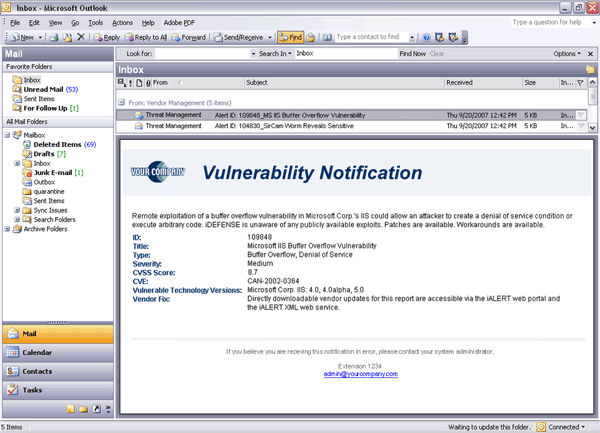Click the blue Help question mark icon
Viewport: 600px width, 433px height.
click(426, 37)
